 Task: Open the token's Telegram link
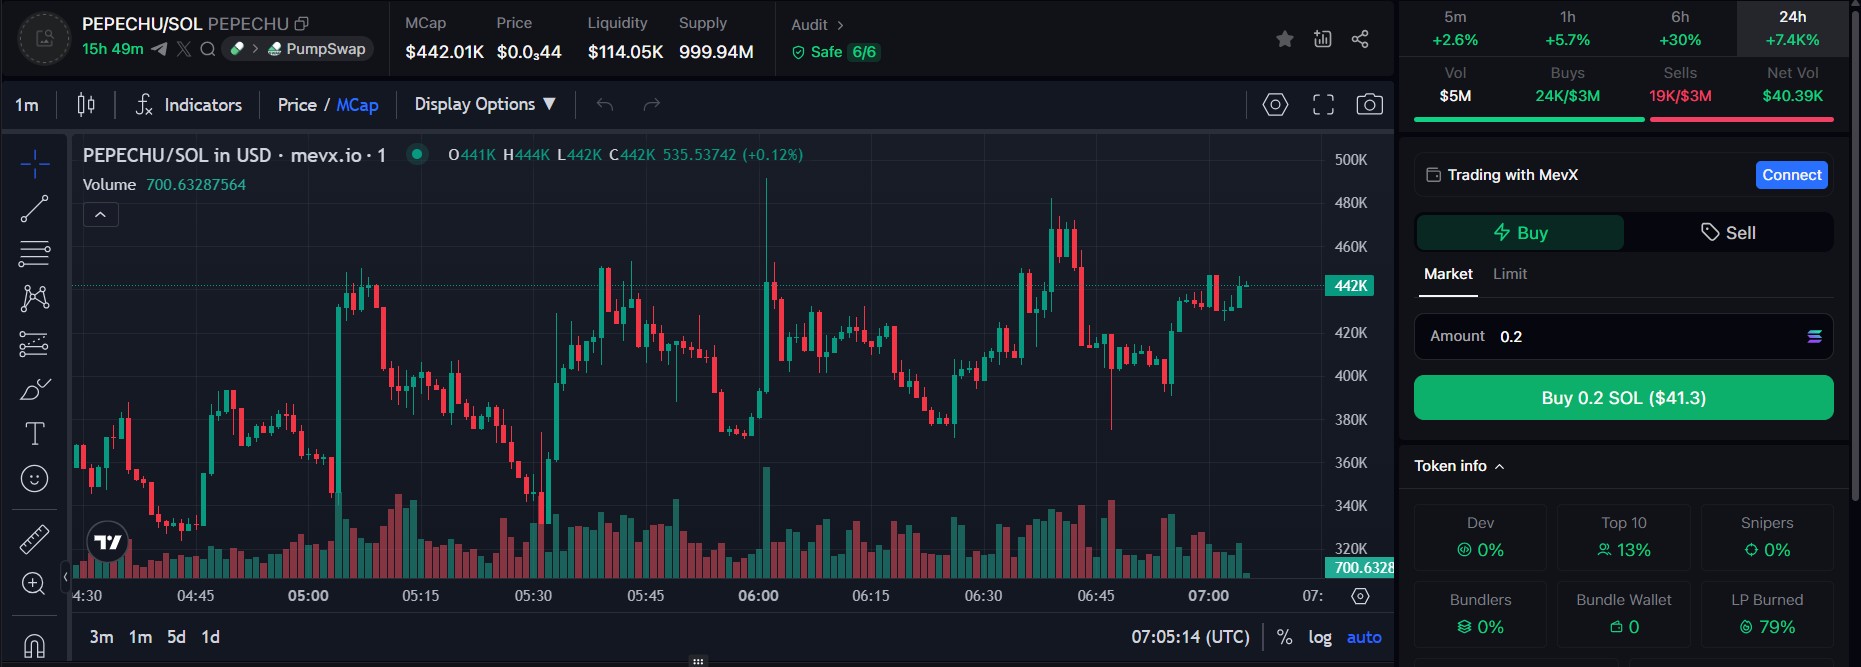[x=159, y=49]
